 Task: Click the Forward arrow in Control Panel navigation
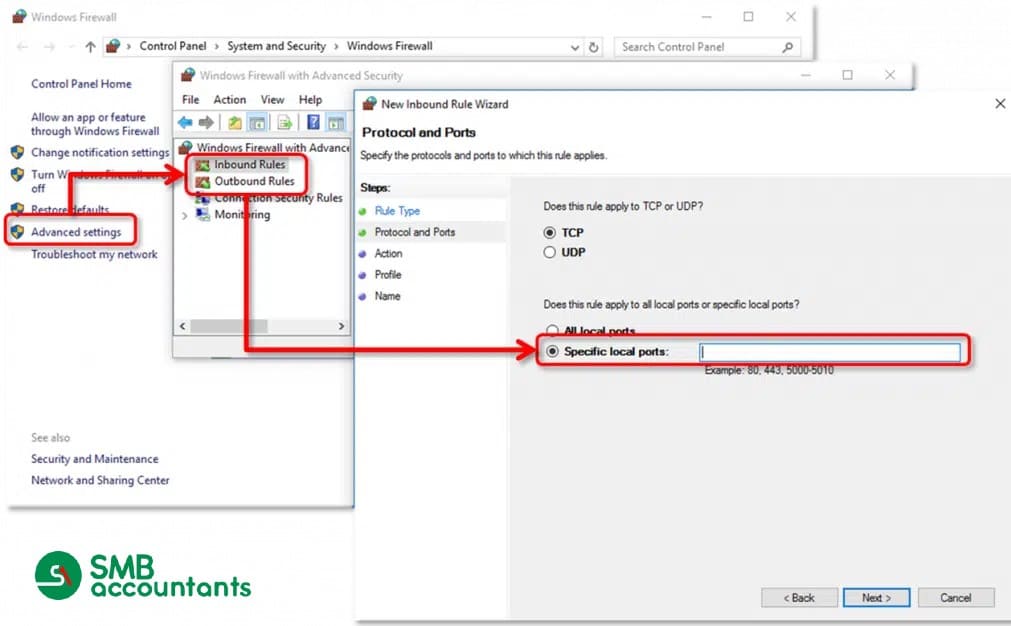[x=49, y=46]
